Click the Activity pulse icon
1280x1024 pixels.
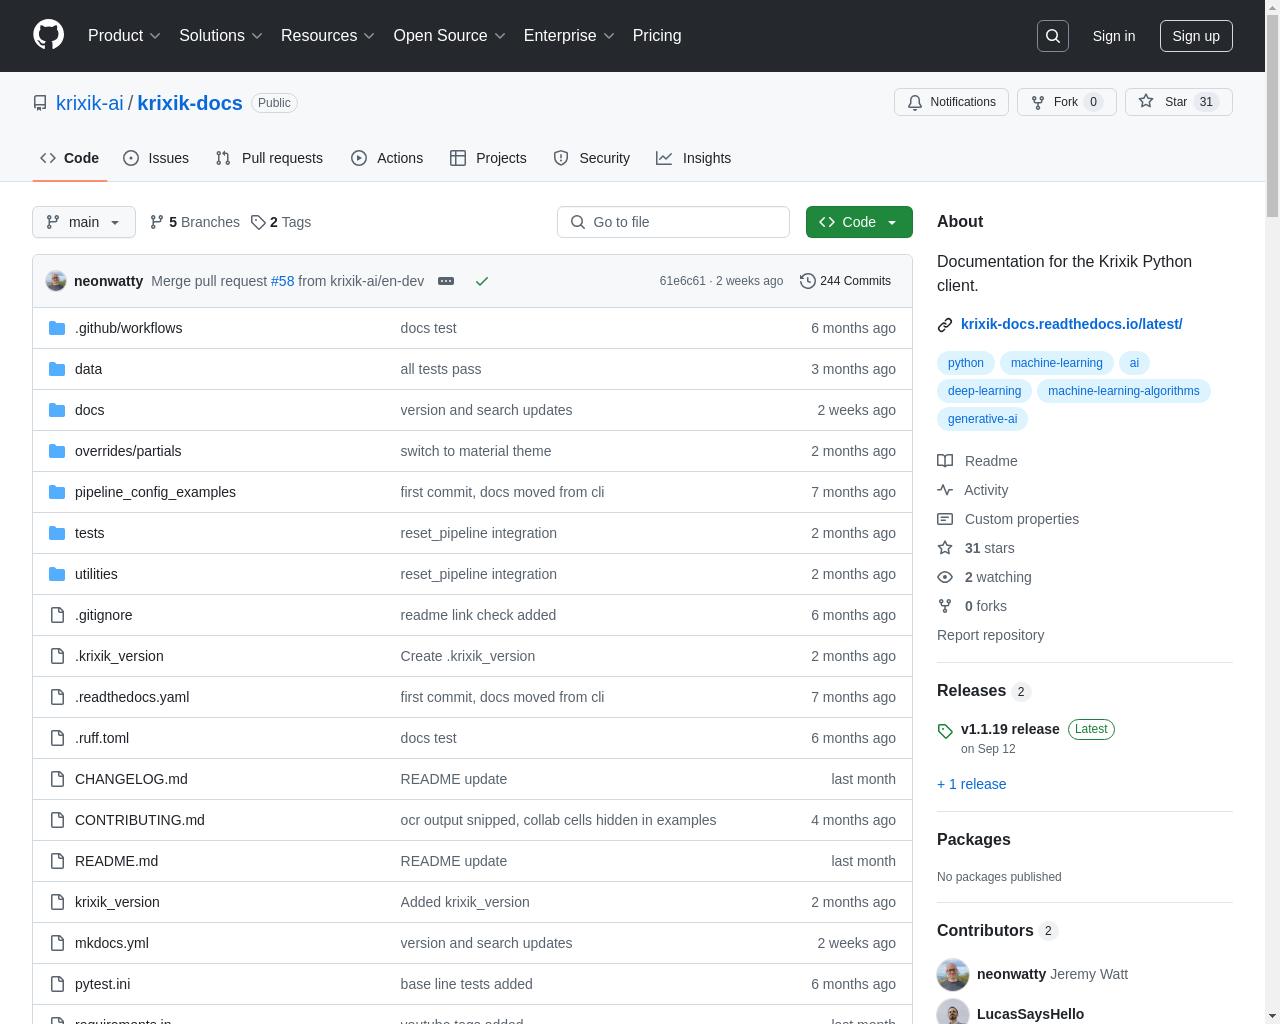coord(945,490)
